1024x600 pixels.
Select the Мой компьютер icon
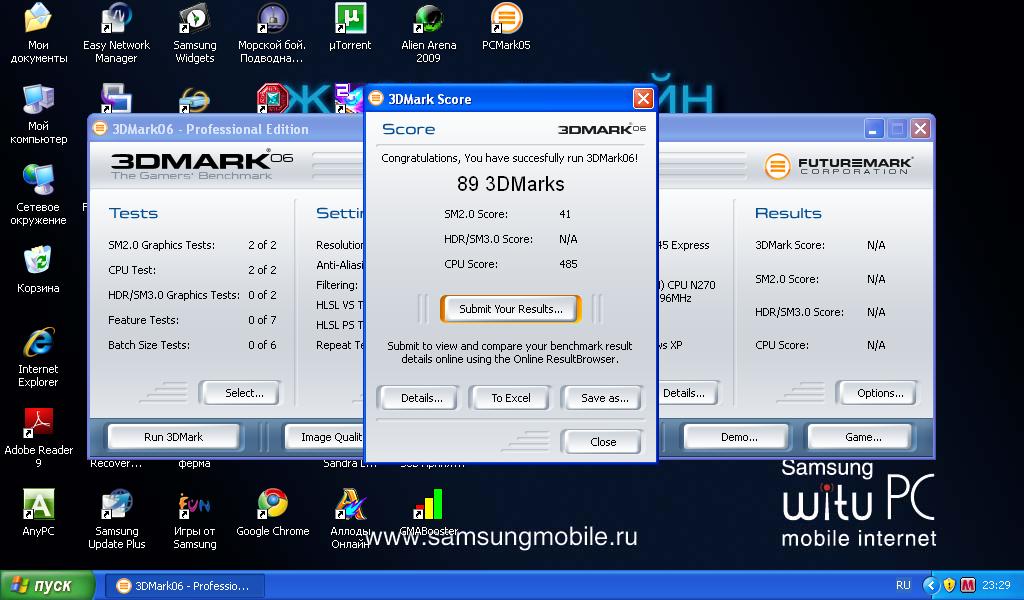39,114
